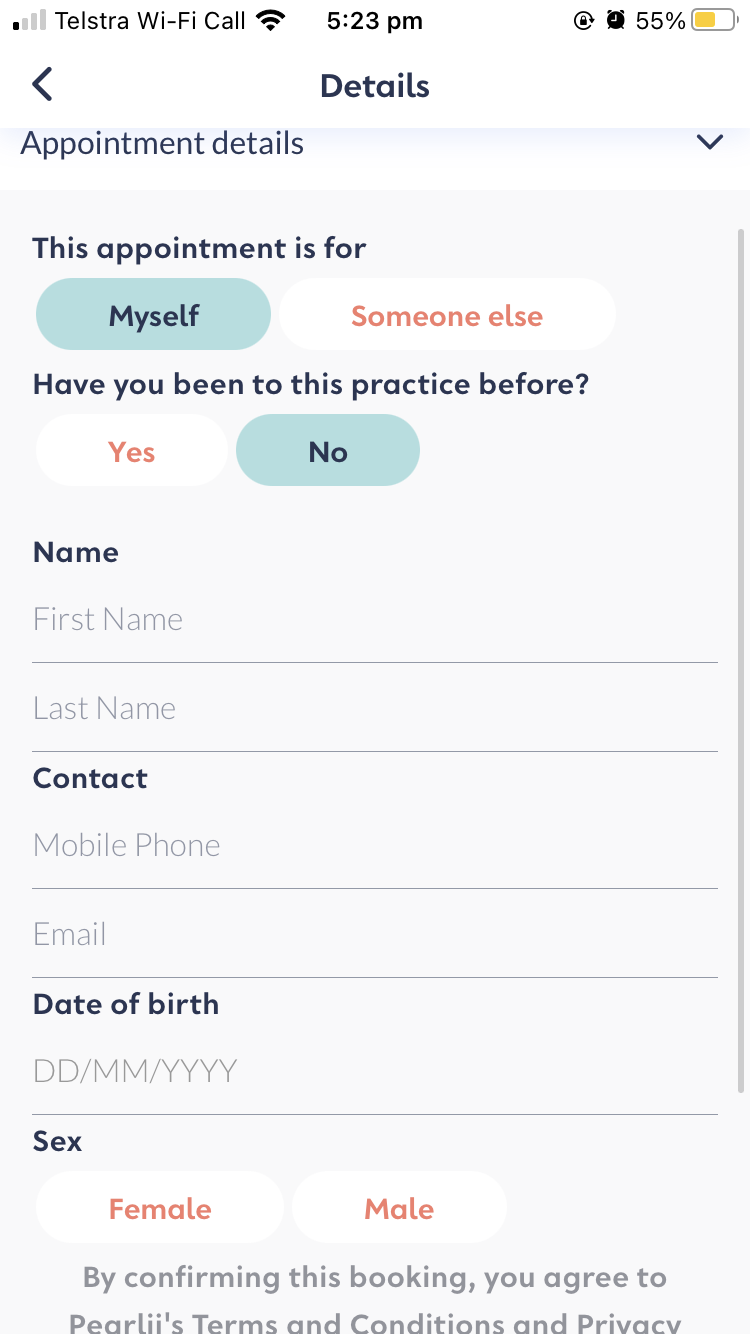
Task: Tap the rotation lock status icon
Action: click(x=585, y=20)
